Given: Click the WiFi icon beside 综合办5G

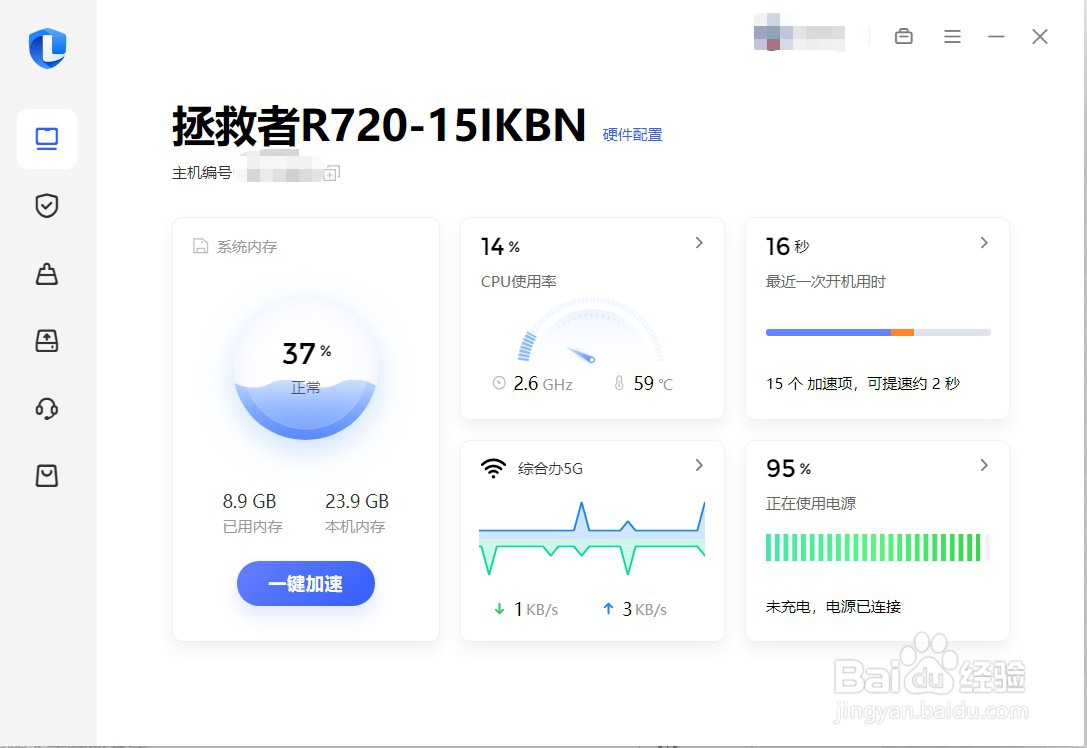Looking at the screenshot, I should 493,466.
